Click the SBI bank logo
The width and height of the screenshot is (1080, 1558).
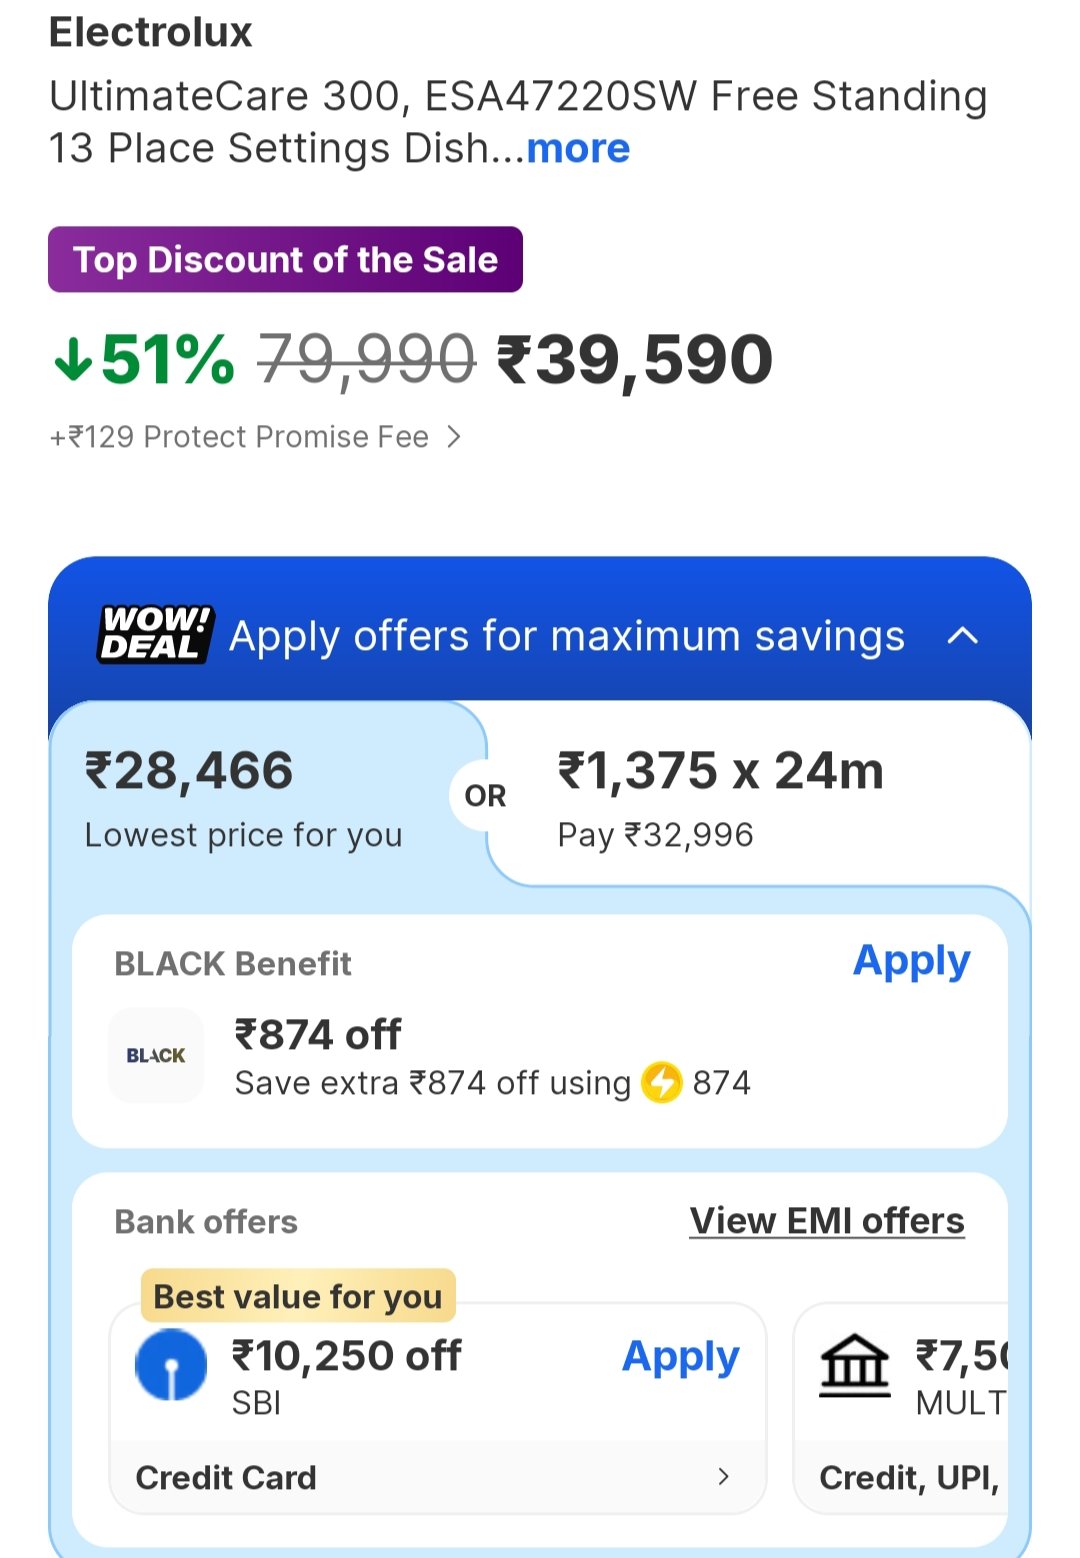[171, 1364]
